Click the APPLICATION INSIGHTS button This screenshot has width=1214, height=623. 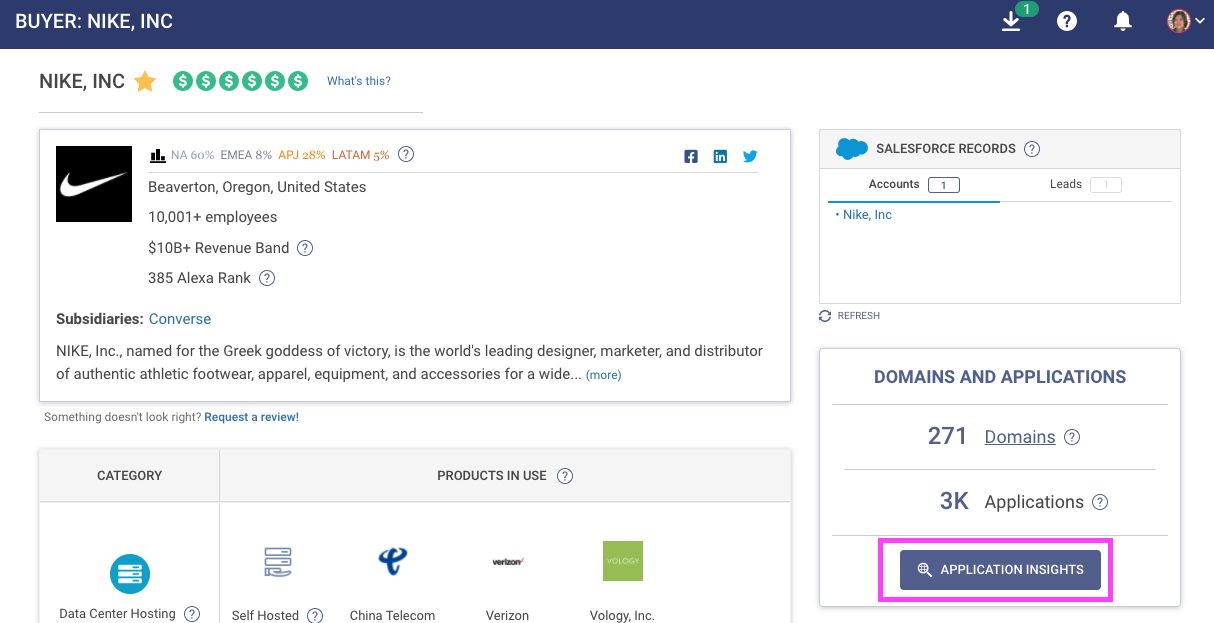(x=1000, y=569)
